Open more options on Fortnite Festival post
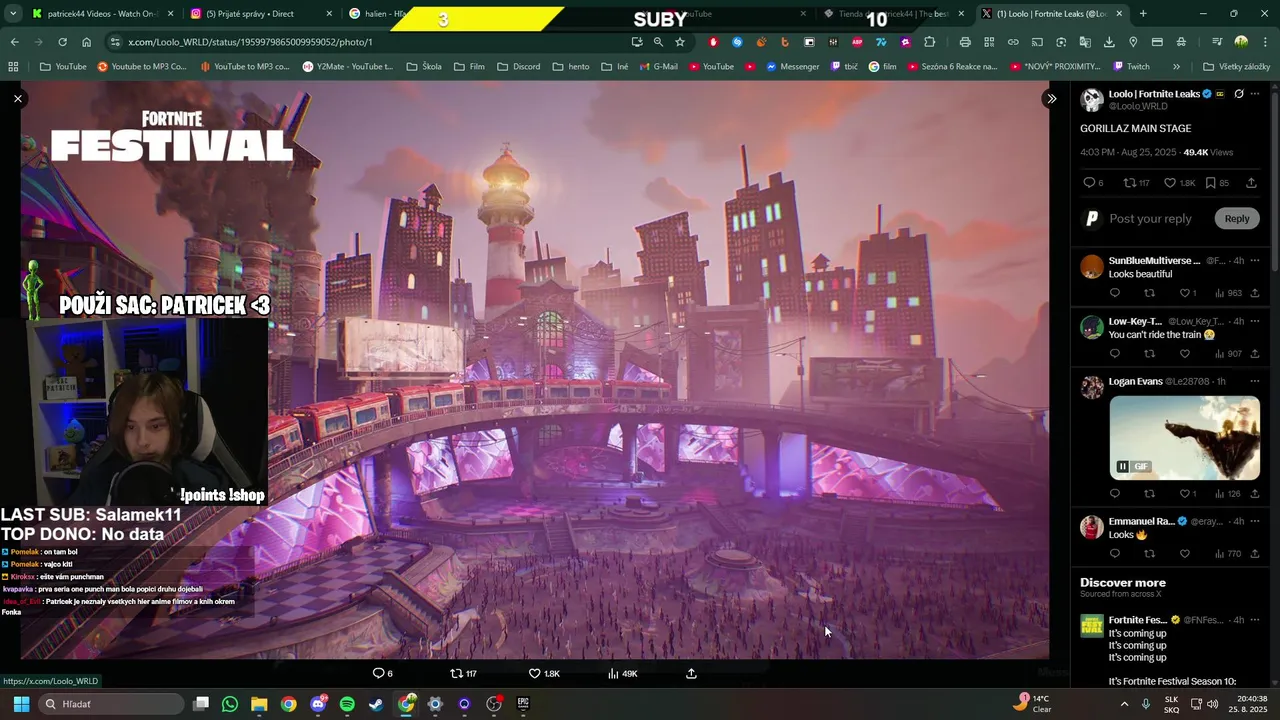 pos(1255,620)
